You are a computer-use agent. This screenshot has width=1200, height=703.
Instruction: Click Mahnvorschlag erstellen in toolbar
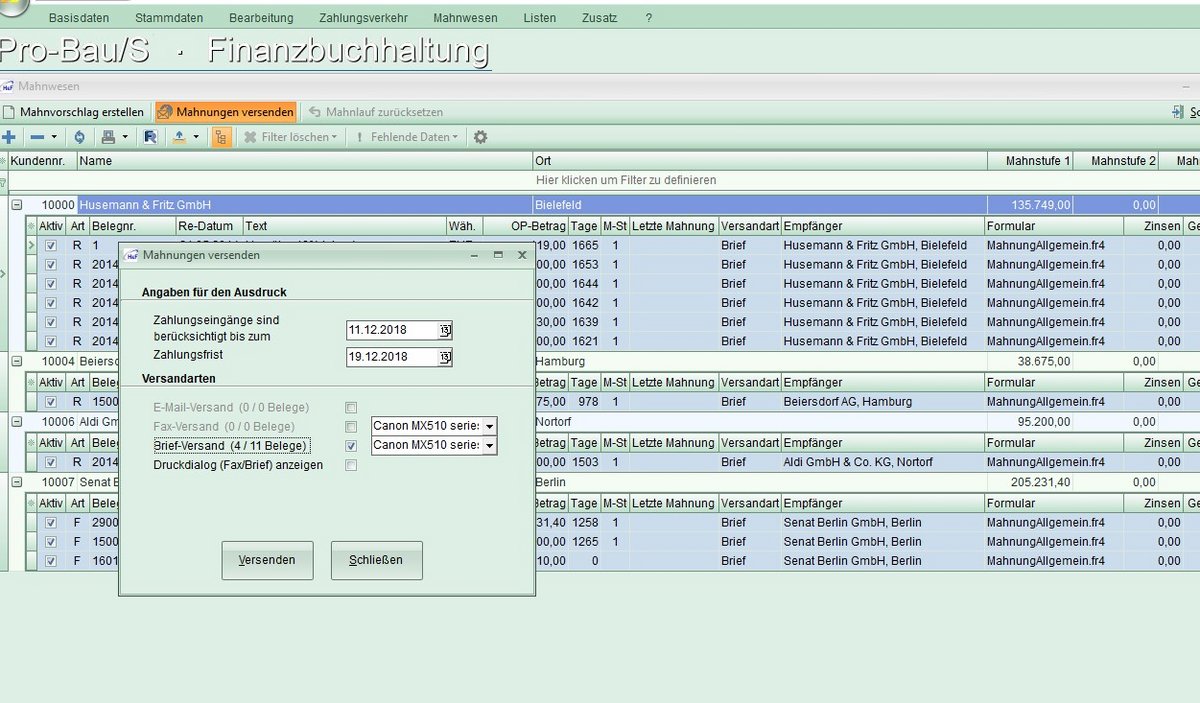coord(74,112)
